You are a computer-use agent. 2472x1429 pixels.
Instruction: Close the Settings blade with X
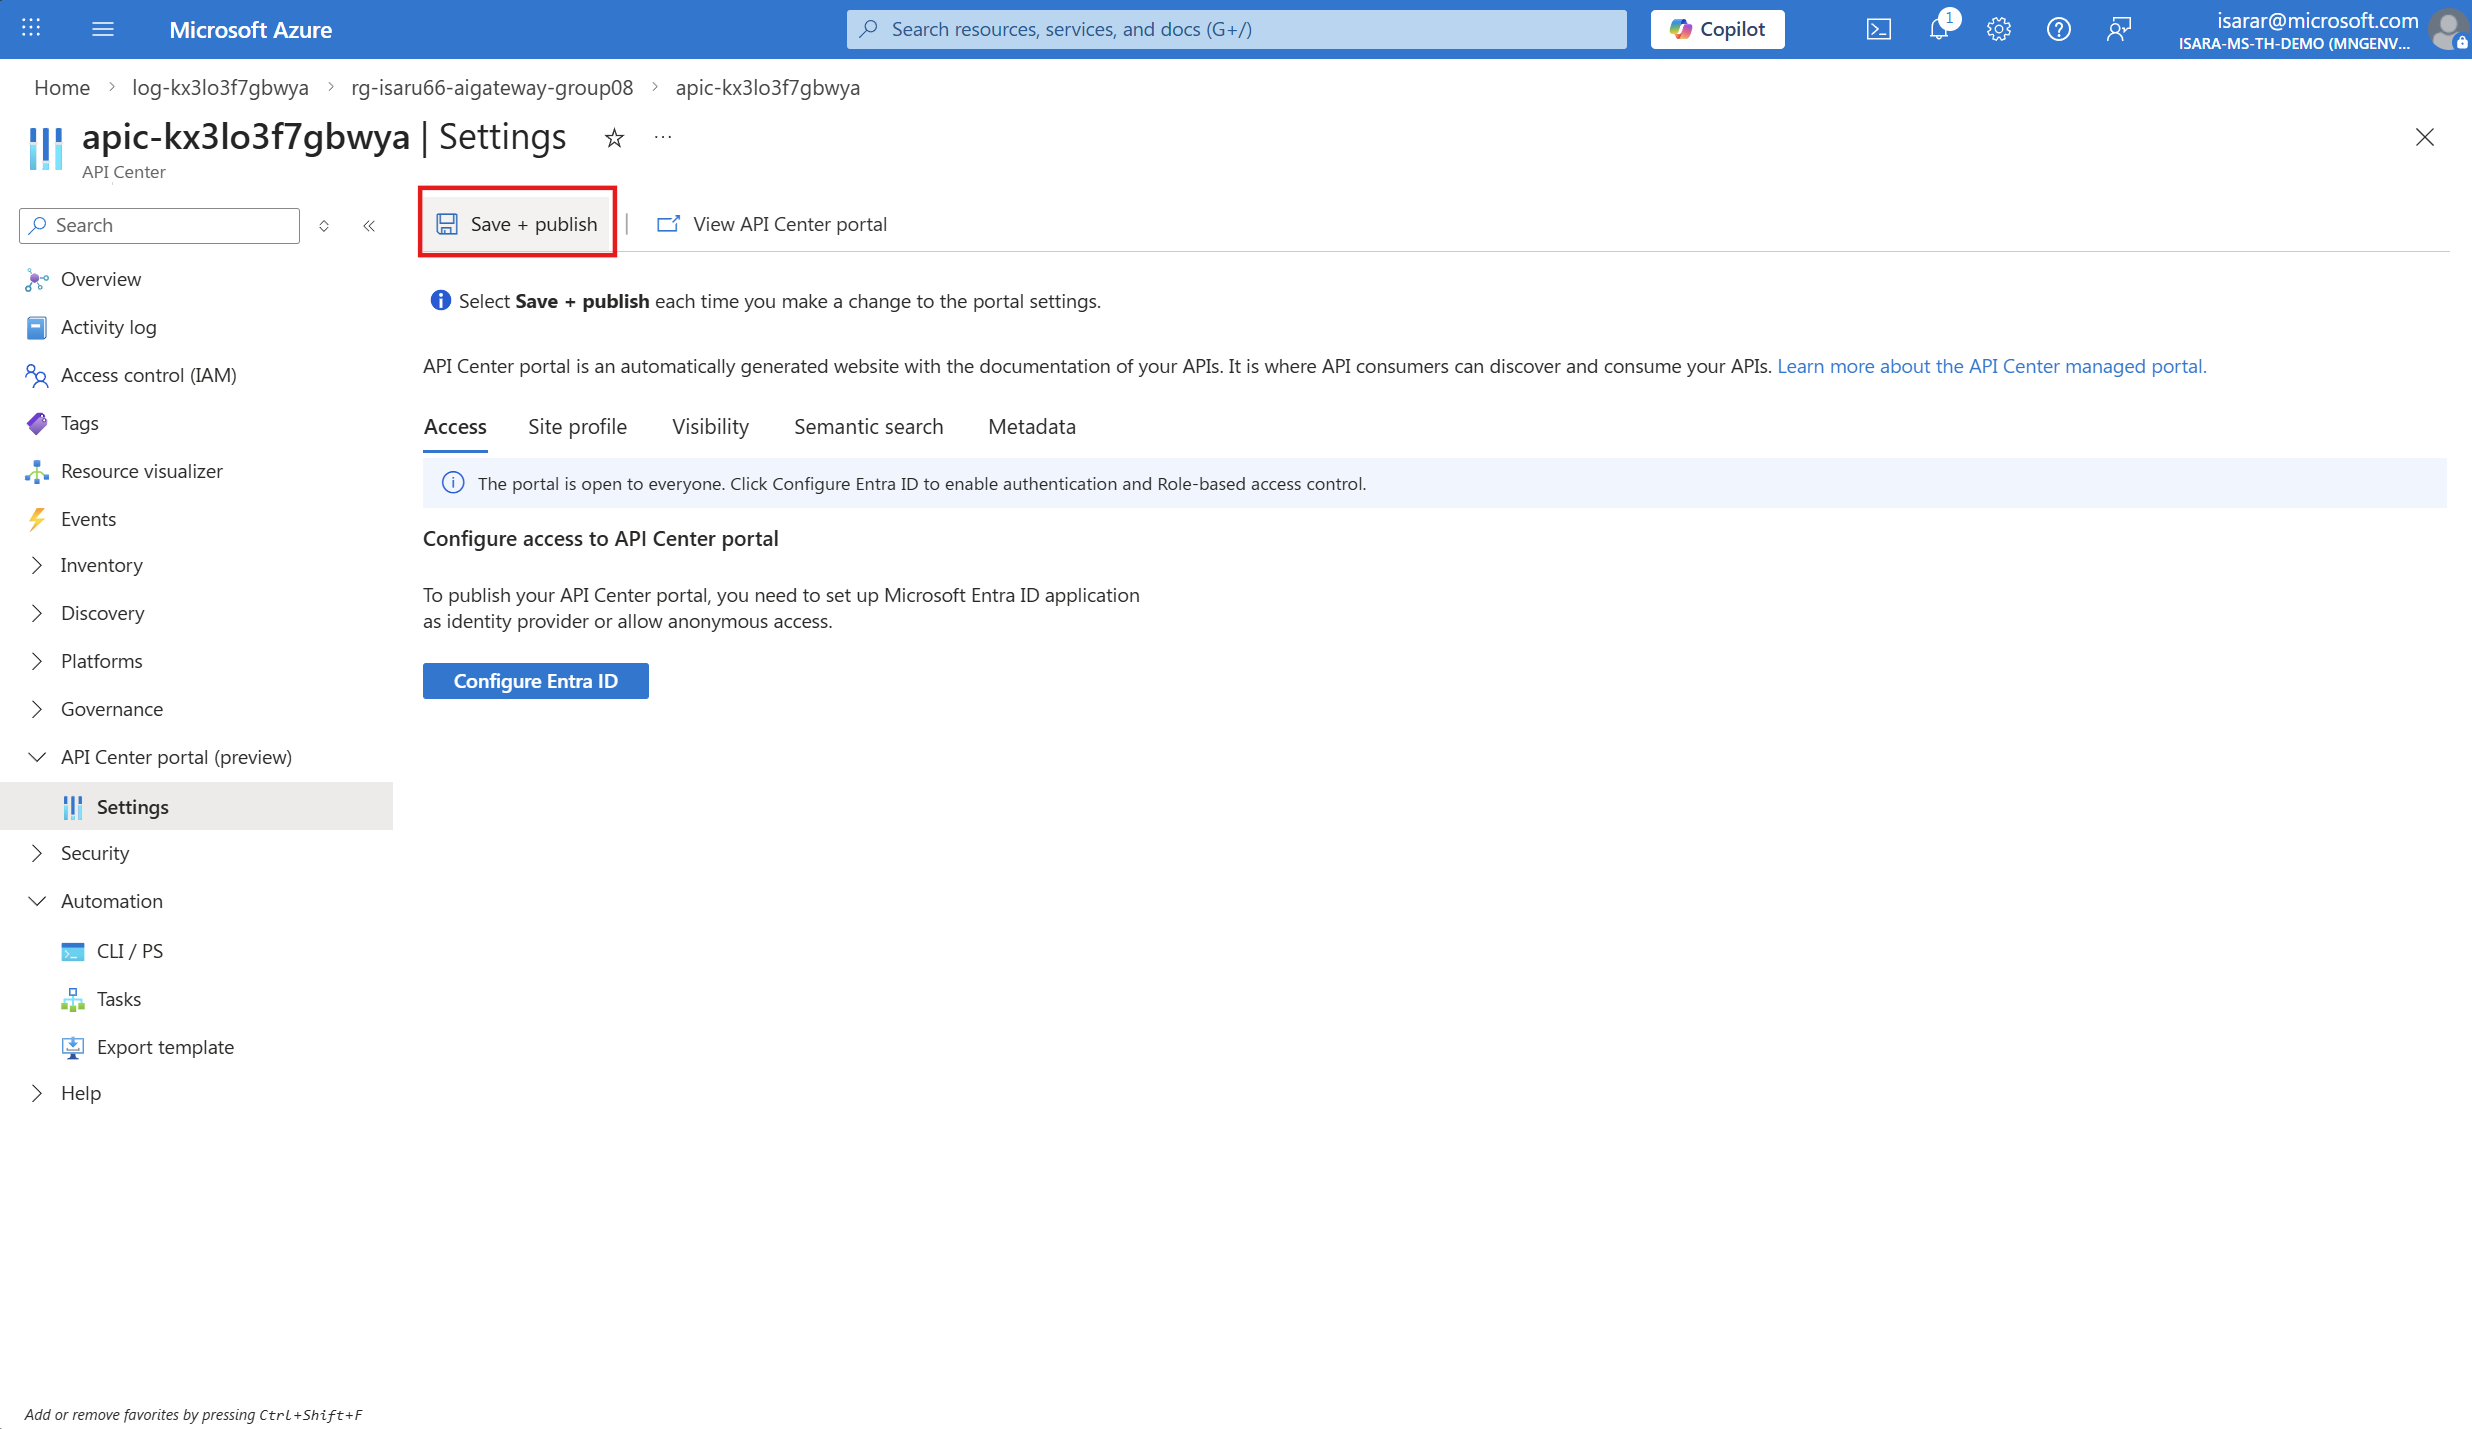click(2424, 138)
